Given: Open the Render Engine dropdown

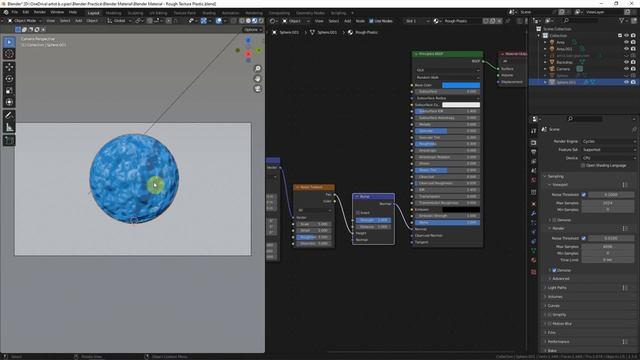Looking at the screenshot, I should click(x=608, y=141).
